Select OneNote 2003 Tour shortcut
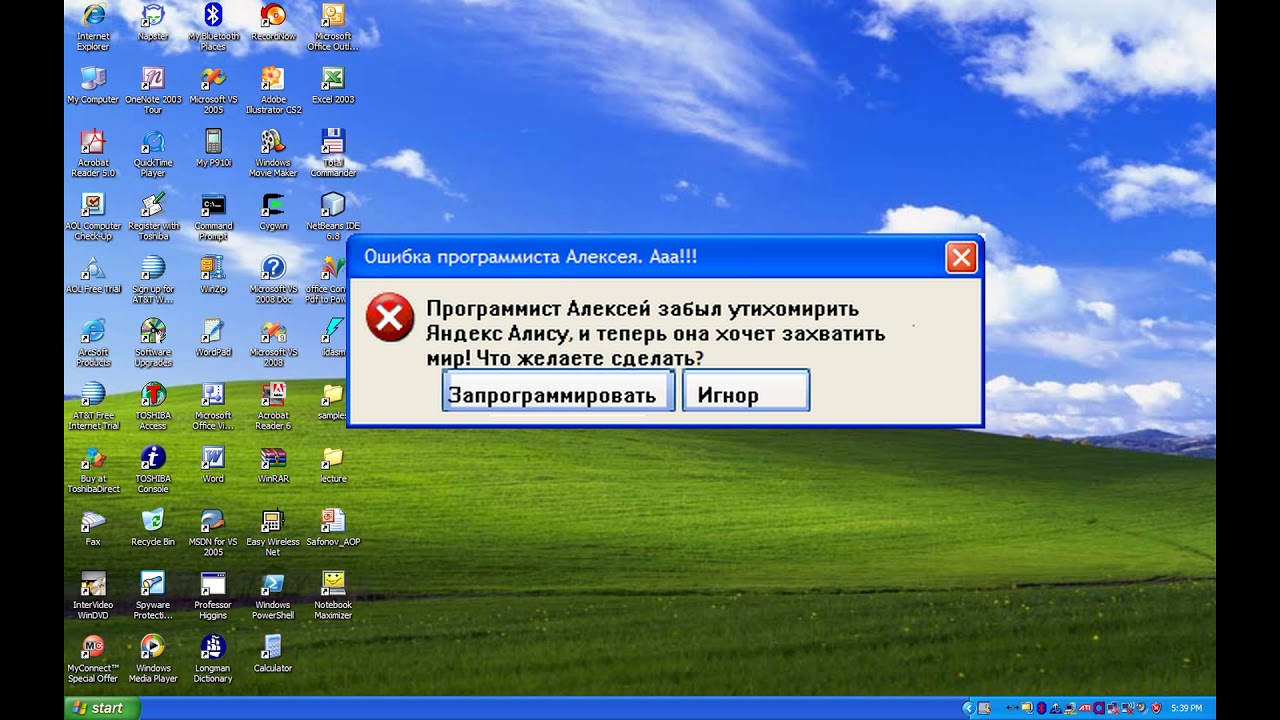This screenshot has height=720, width=1280. [153, 90]
